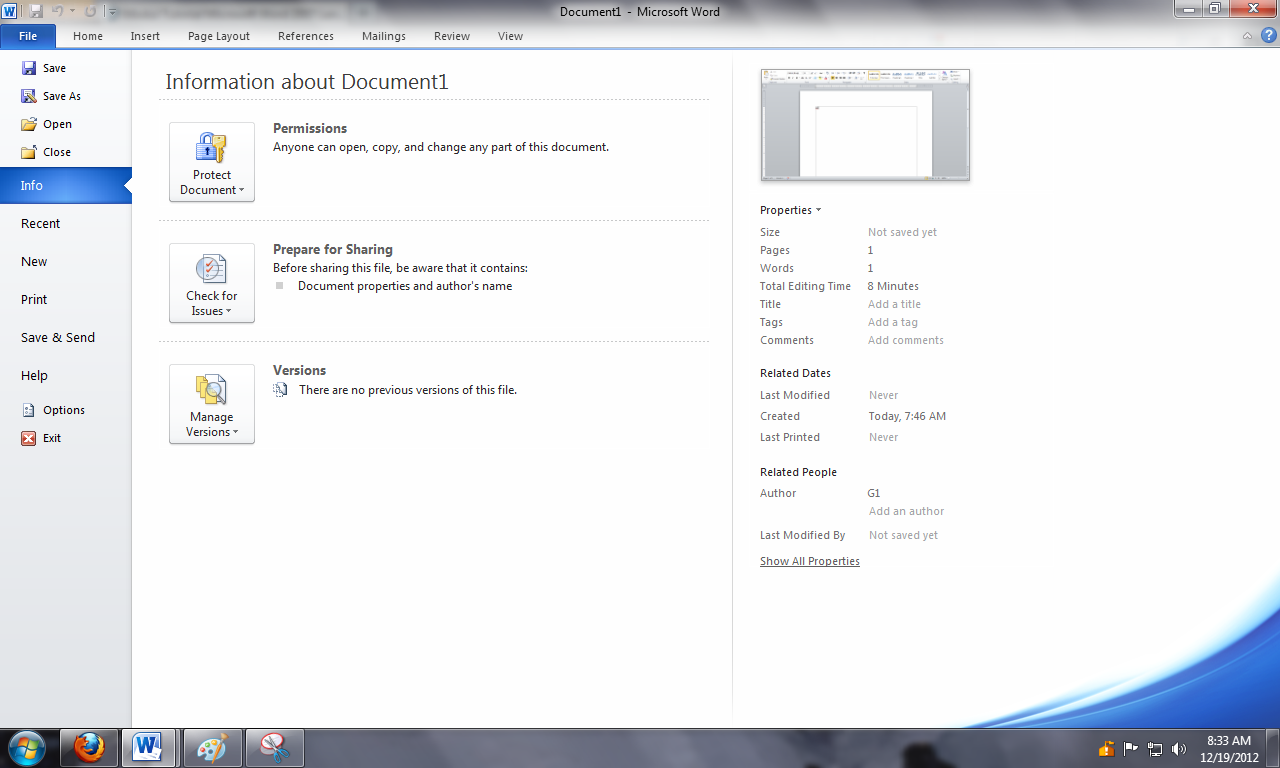Click the Show All Properties link
The width and height of the screenshot is (1280, 768).
tap(810, 561)
